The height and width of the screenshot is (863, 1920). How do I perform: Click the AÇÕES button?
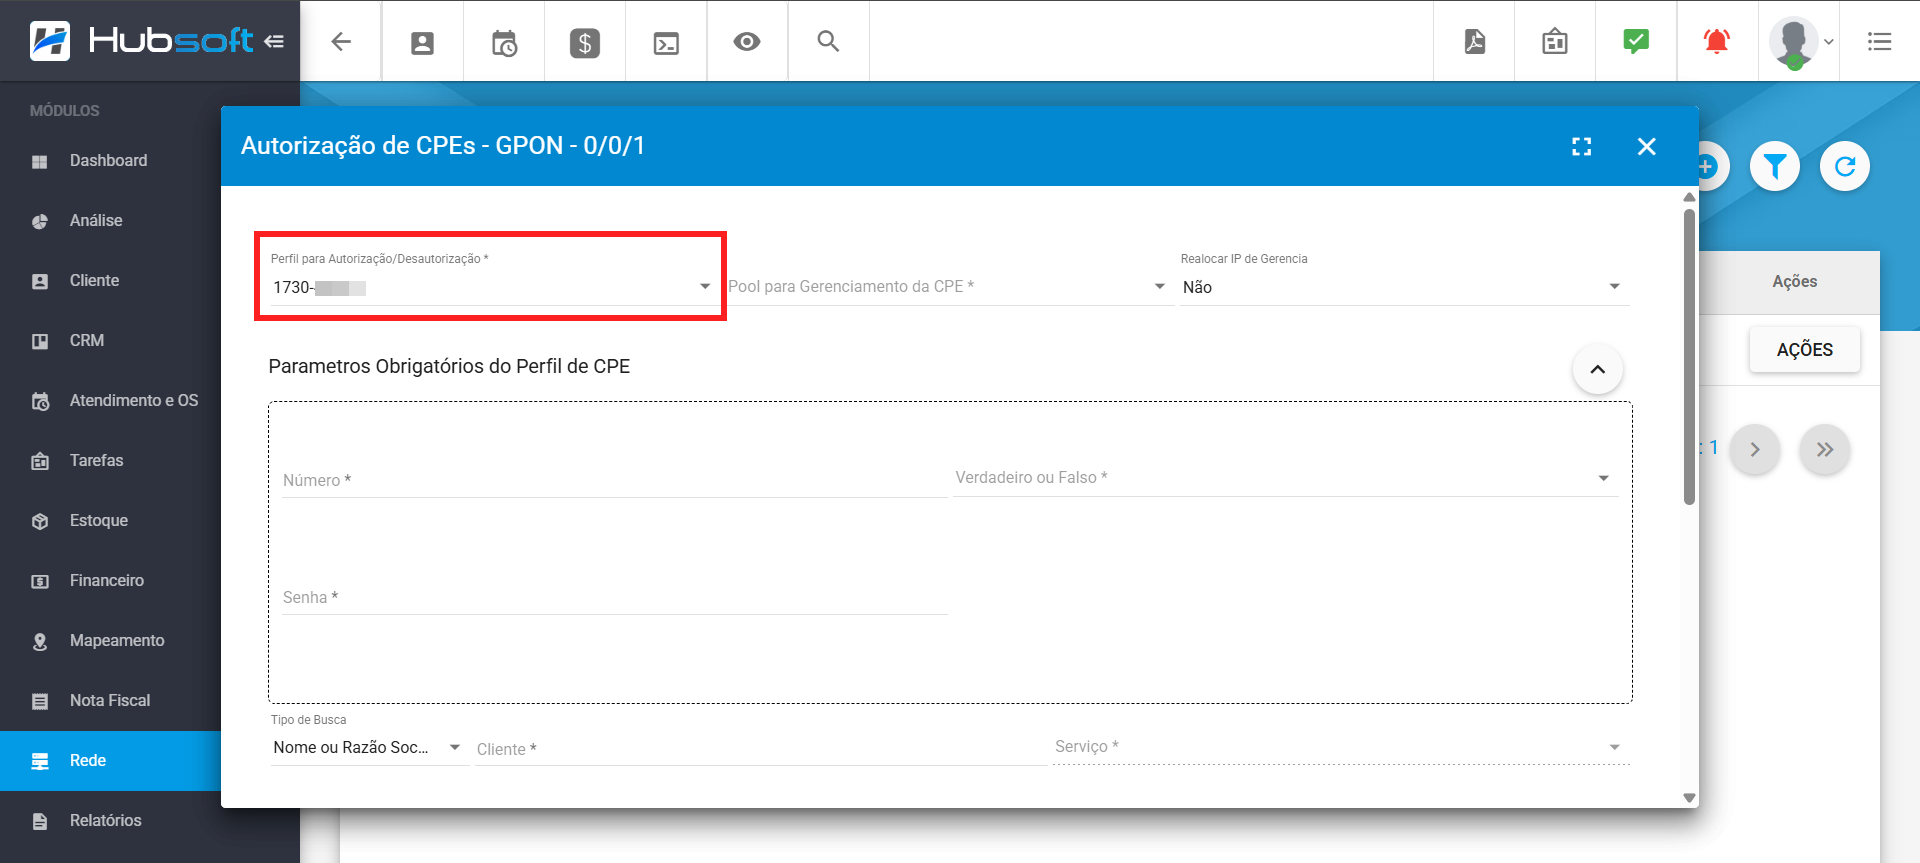1804,350
